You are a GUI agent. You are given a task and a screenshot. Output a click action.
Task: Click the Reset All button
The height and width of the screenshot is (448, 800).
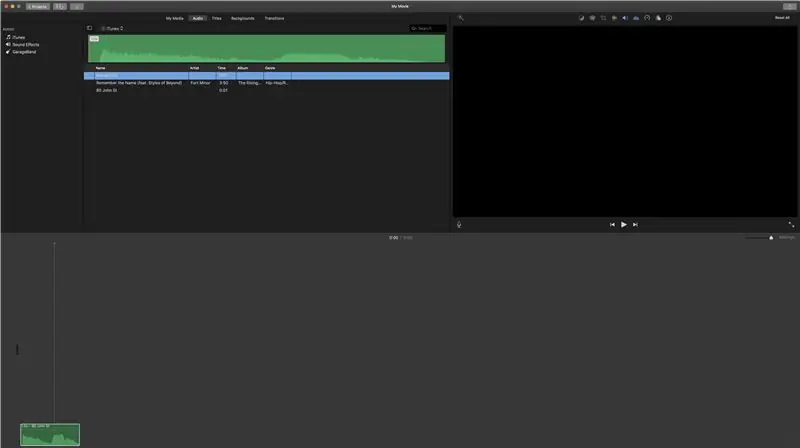pos(782,18)
